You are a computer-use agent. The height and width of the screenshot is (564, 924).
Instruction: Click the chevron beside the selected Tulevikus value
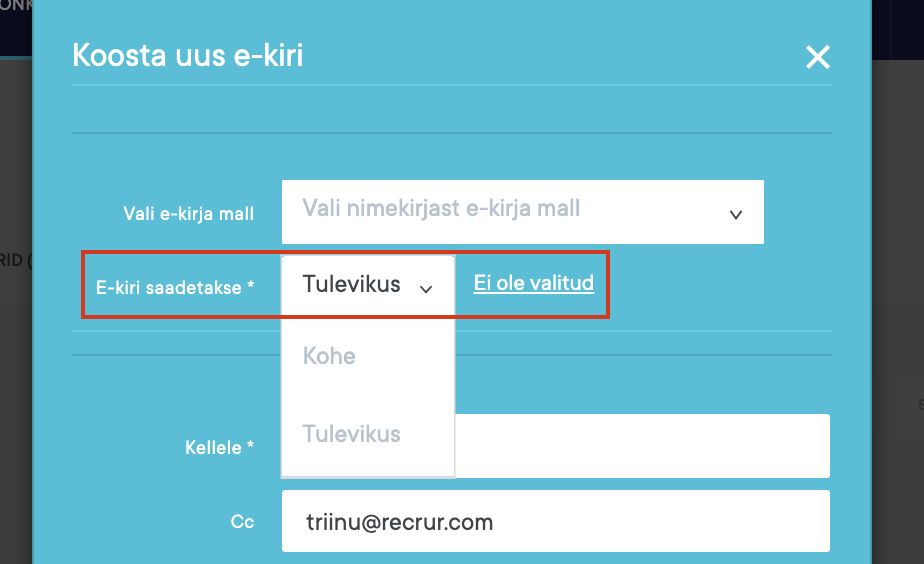(x=426, y=288)
